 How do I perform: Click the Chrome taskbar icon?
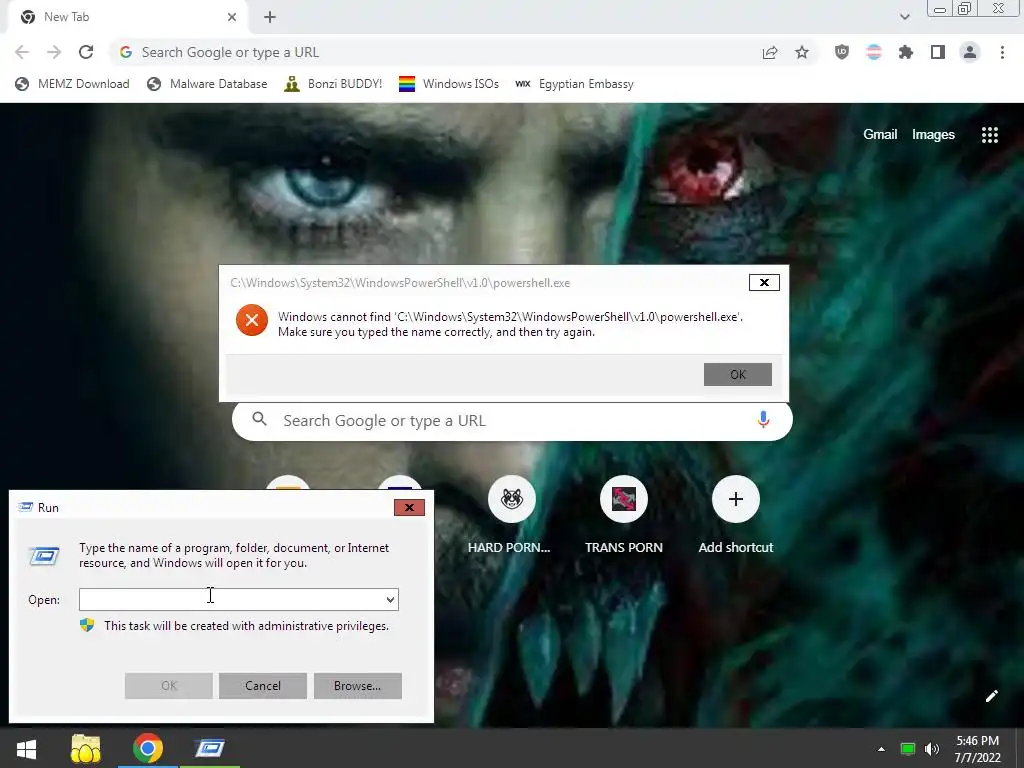point(148,748)
